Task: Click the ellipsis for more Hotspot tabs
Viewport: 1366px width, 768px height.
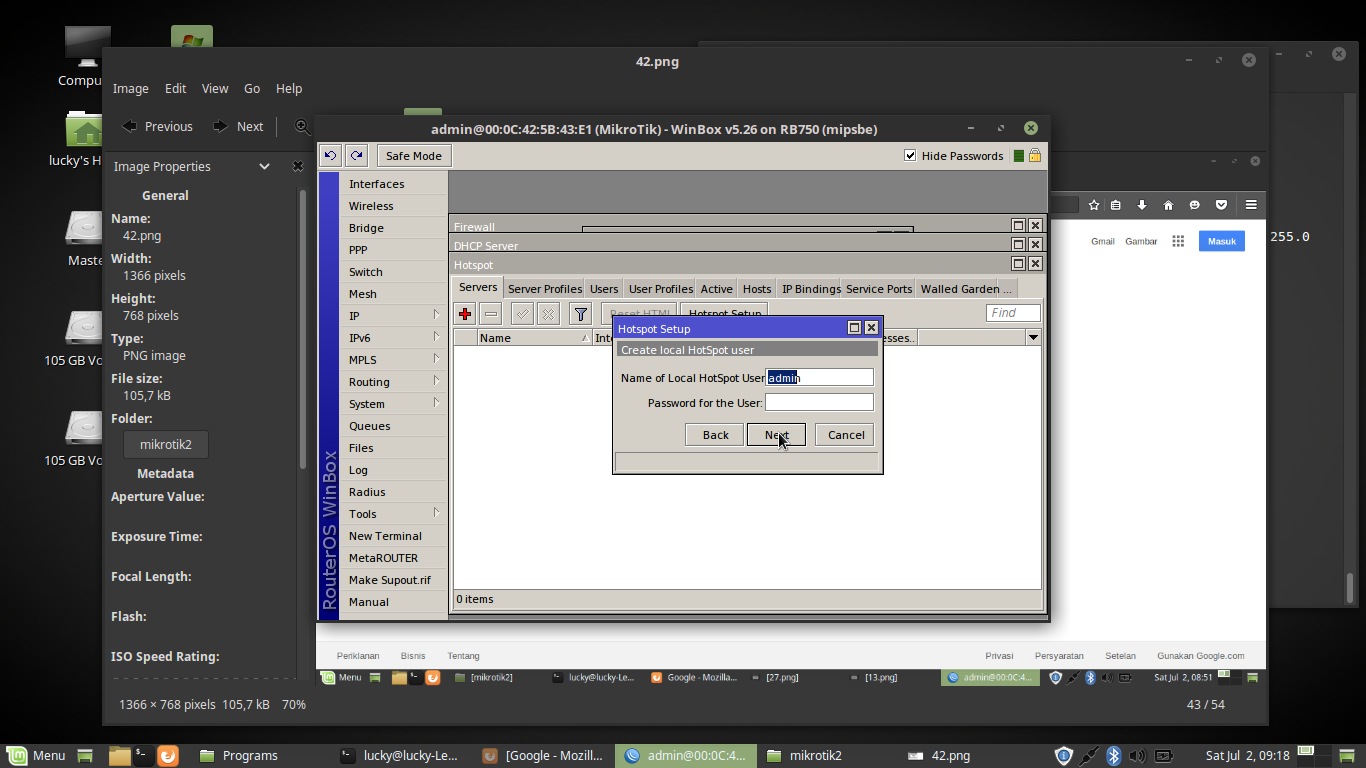Action: [1006, 289]
